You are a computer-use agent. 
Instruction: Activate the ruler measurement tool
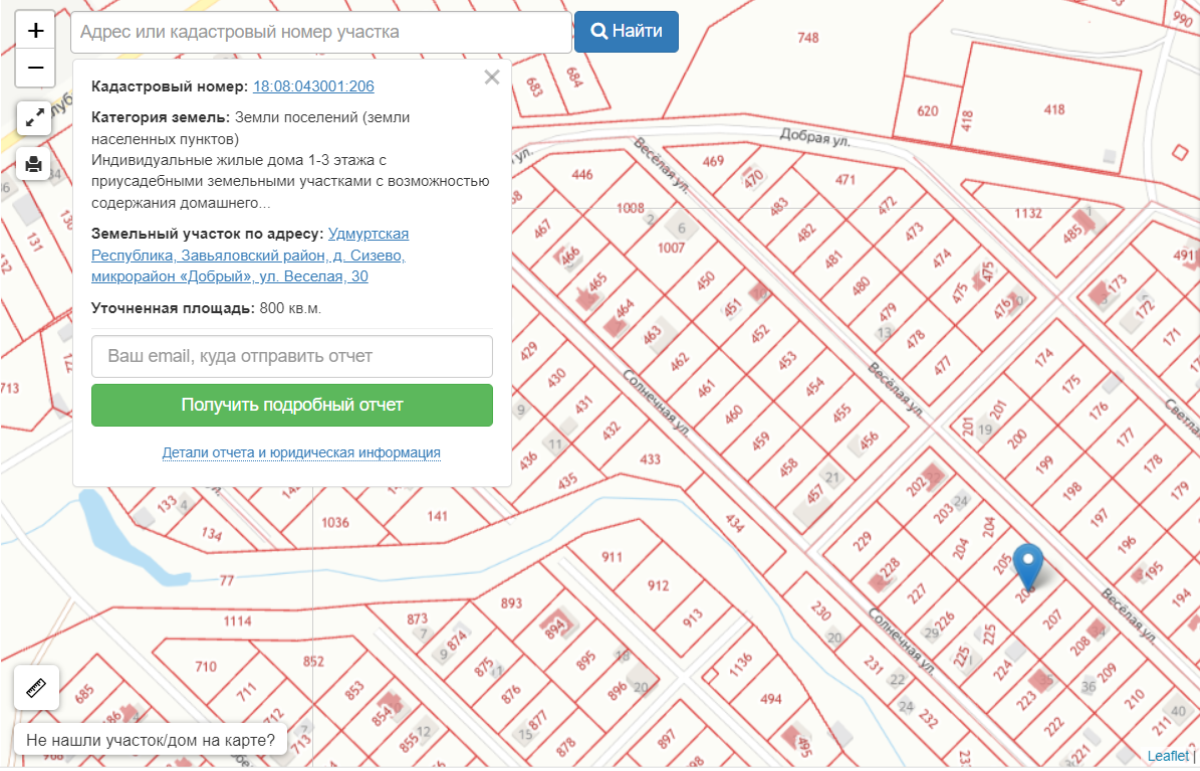coord(36,688)
